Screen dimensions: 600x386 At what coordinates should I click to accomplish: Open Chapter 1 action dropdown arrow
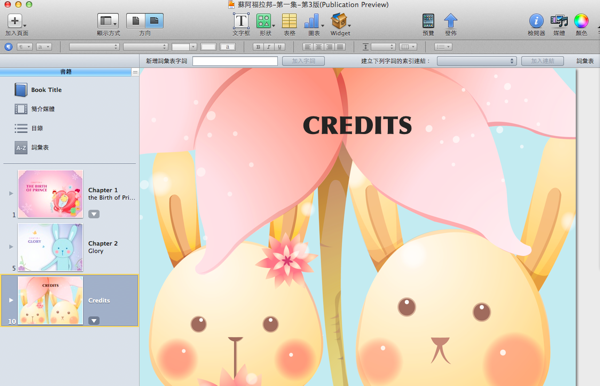(x=94, y=214)
